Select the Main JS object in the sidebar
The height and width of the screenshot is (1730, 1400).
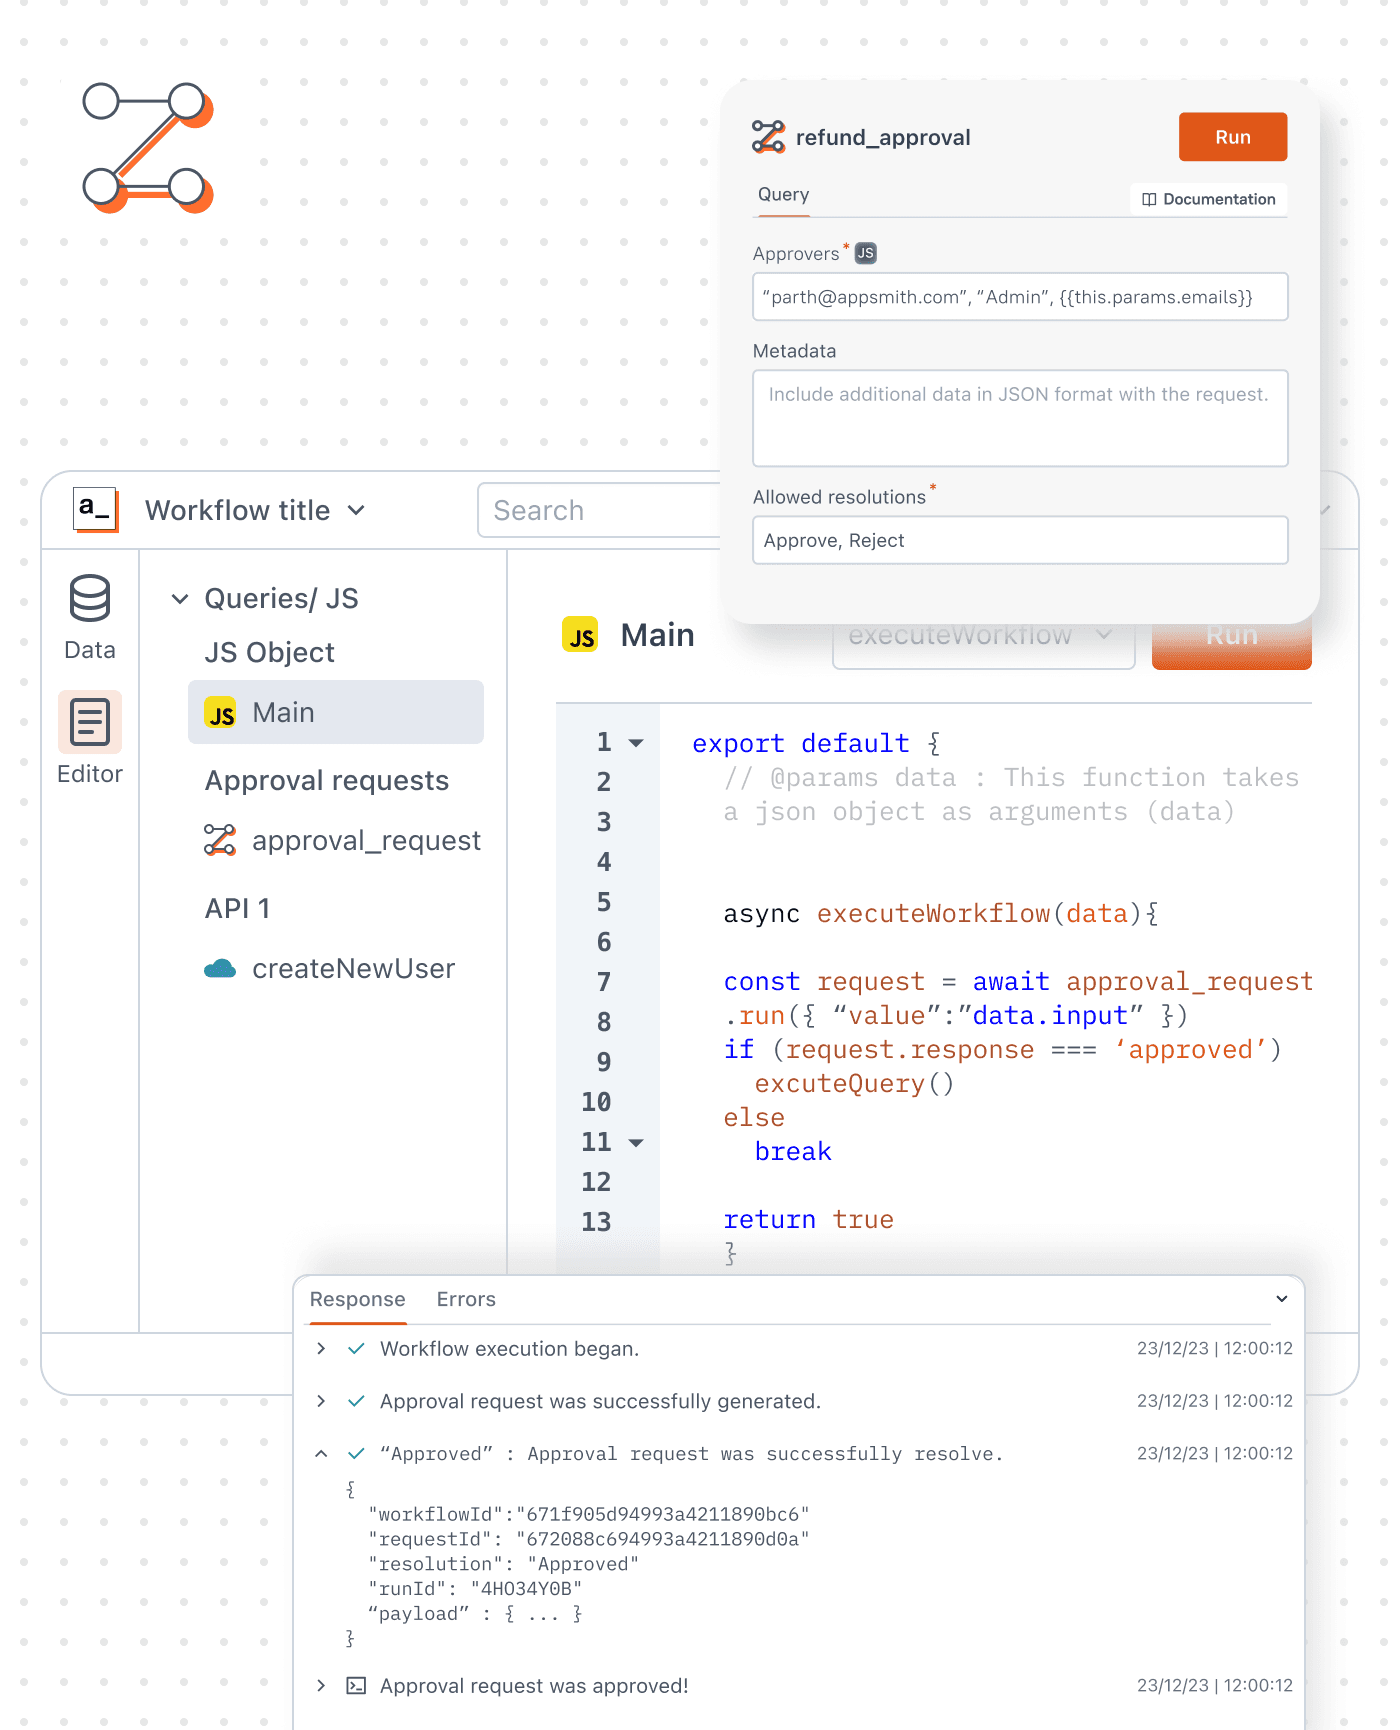(x=336, y=712)
